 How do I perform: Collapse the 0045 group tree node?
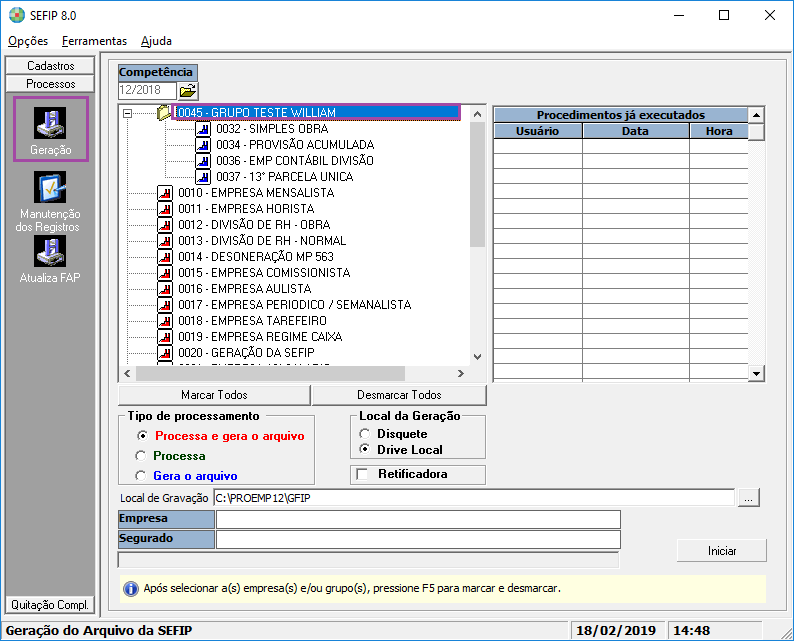(128, 113)
